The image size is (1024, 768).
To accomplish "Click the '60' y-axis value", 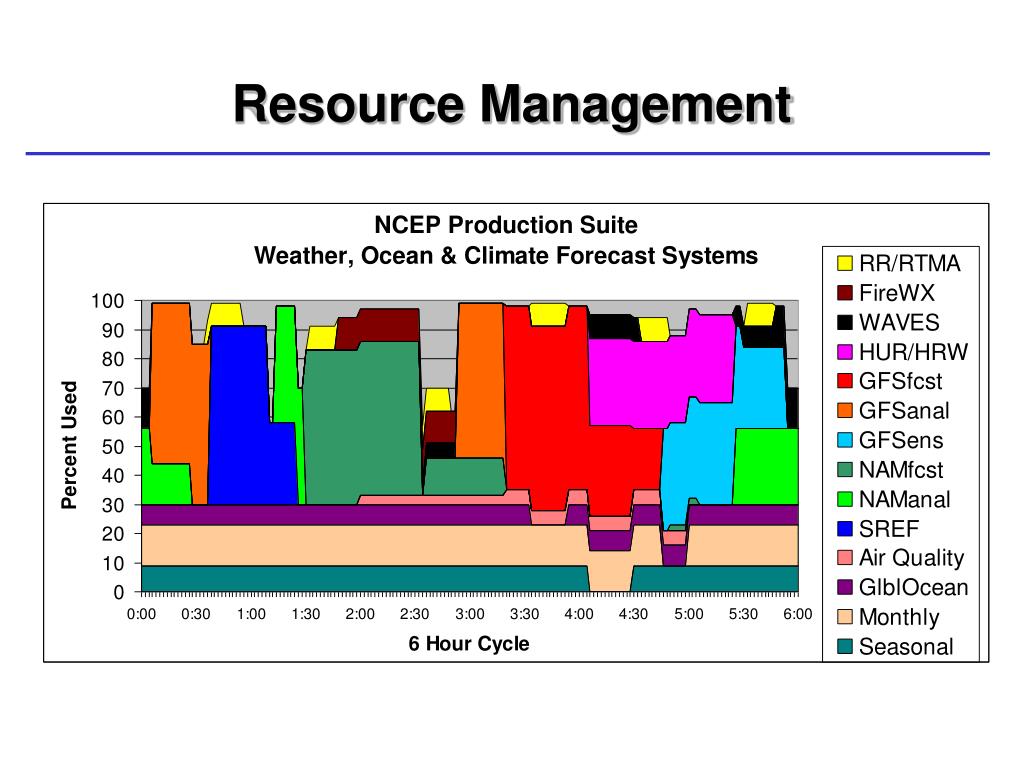I will click(x=112, y=417).
